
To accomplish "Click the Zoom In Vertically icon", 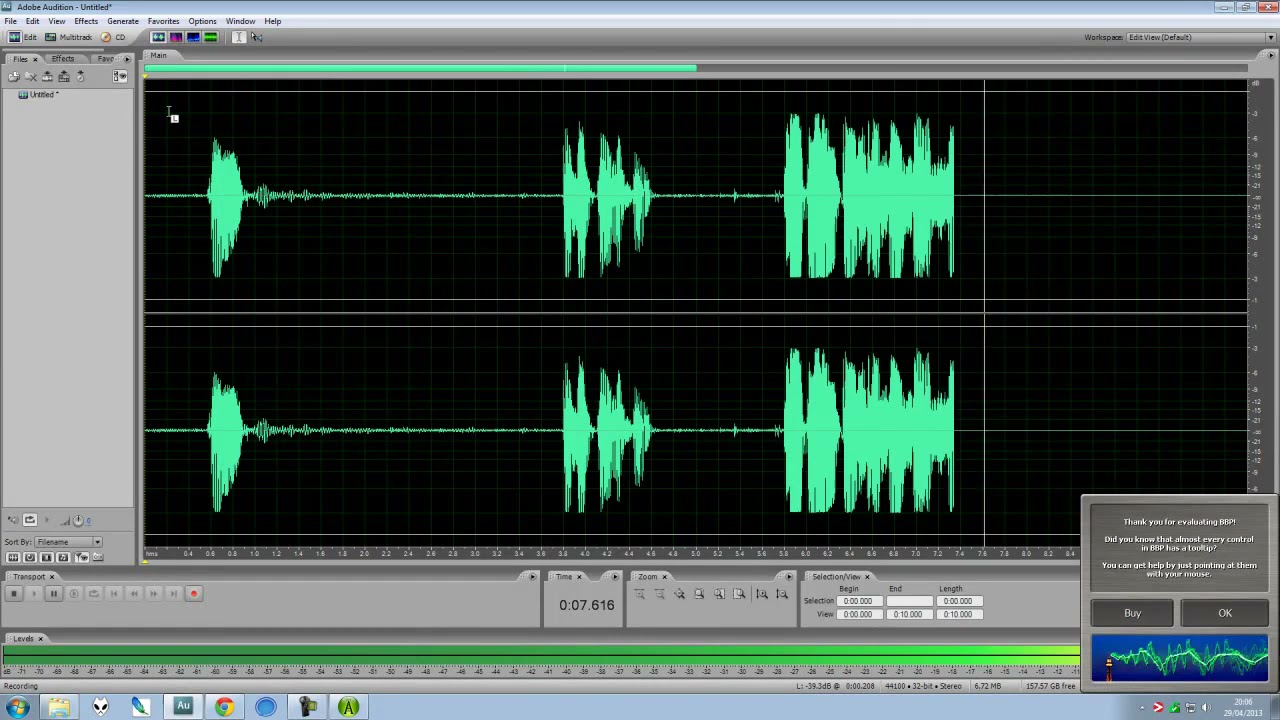I will 762,594.
